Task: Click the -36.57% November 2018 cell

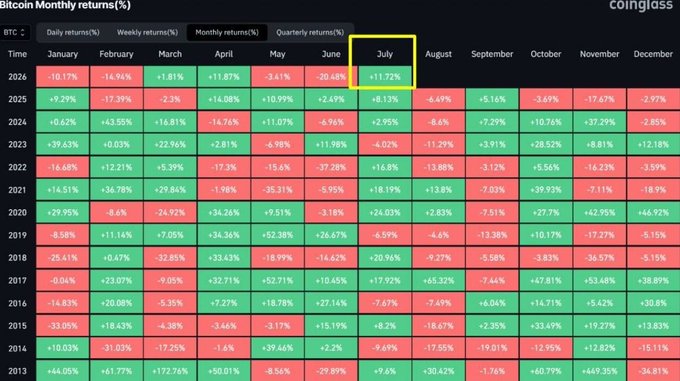Action: tap(599, 258)
